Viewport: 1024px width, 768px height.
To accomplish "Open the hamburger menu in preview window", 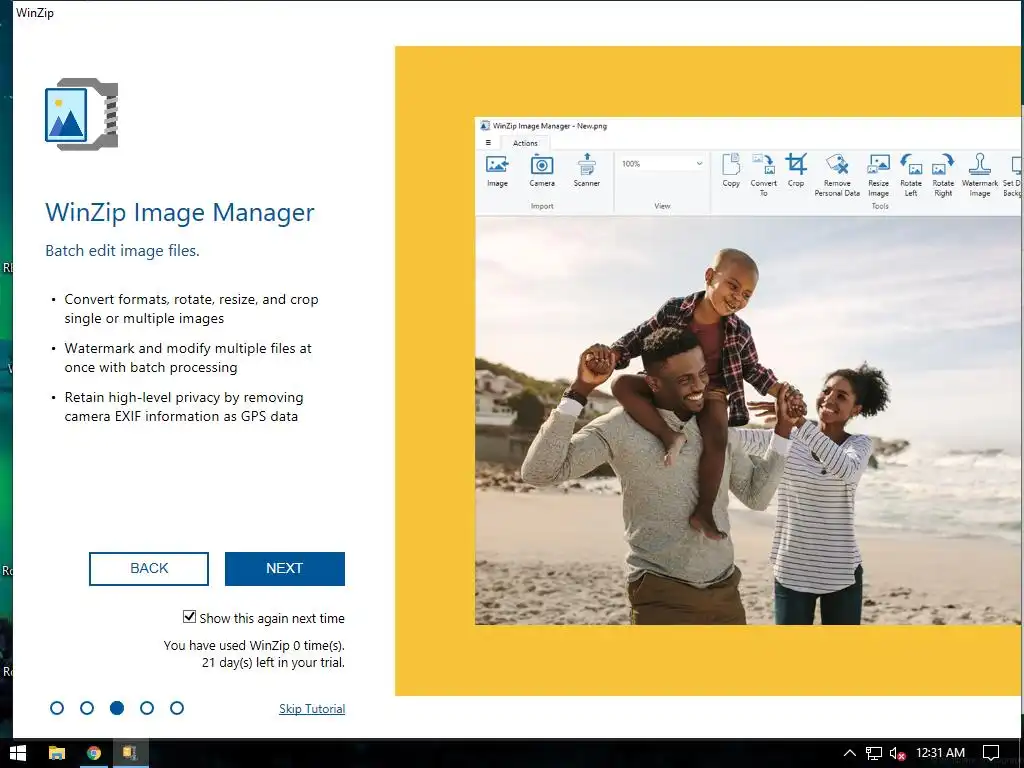I will tap(488, 142).
